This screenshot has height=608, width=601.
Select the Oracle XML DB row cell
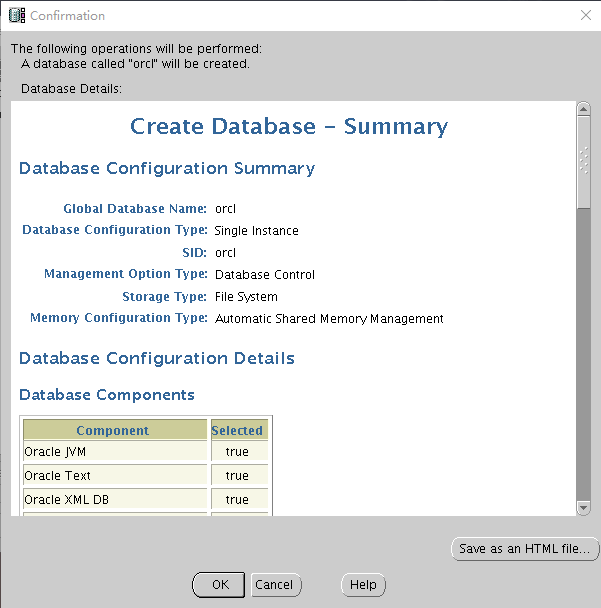[x=115, y=499]
